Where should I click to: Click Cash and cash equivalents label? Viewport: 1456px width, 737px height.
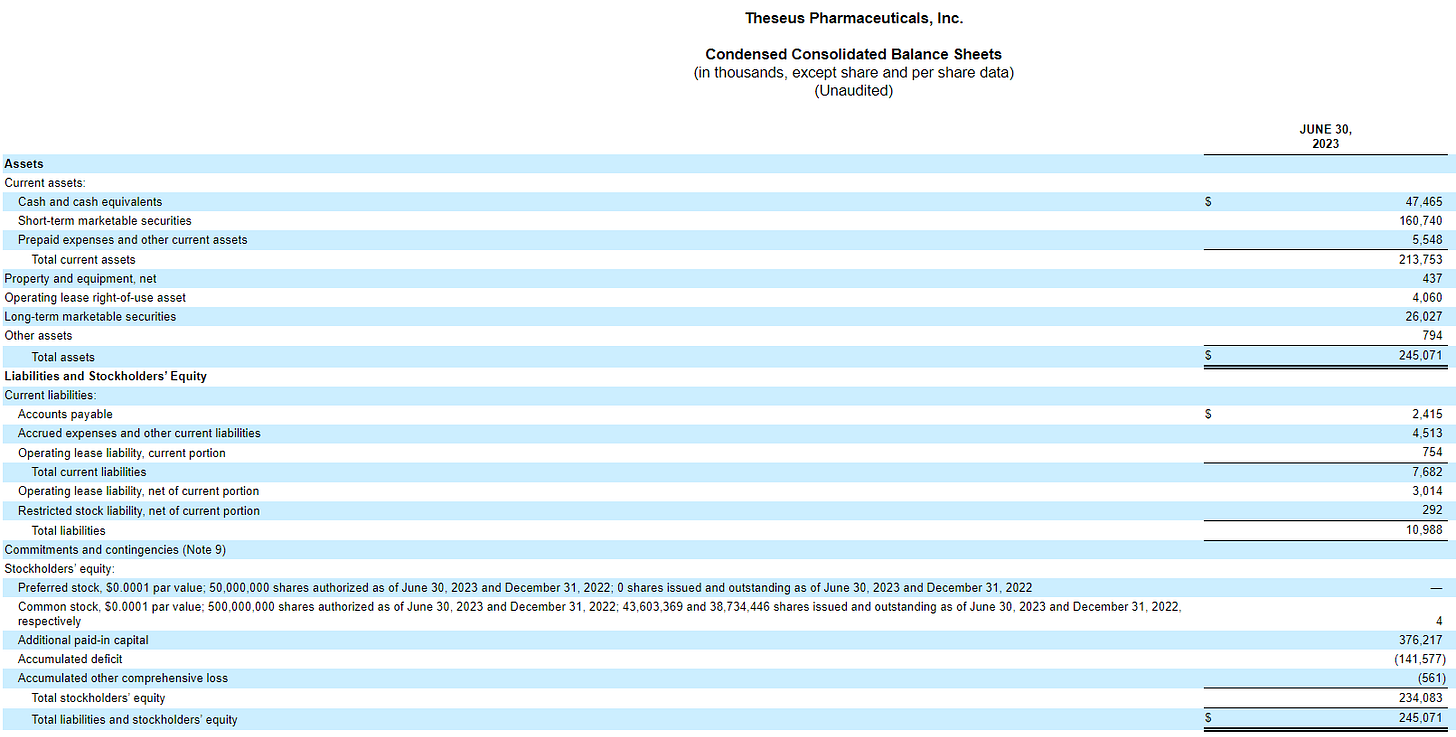coord(90,202)
